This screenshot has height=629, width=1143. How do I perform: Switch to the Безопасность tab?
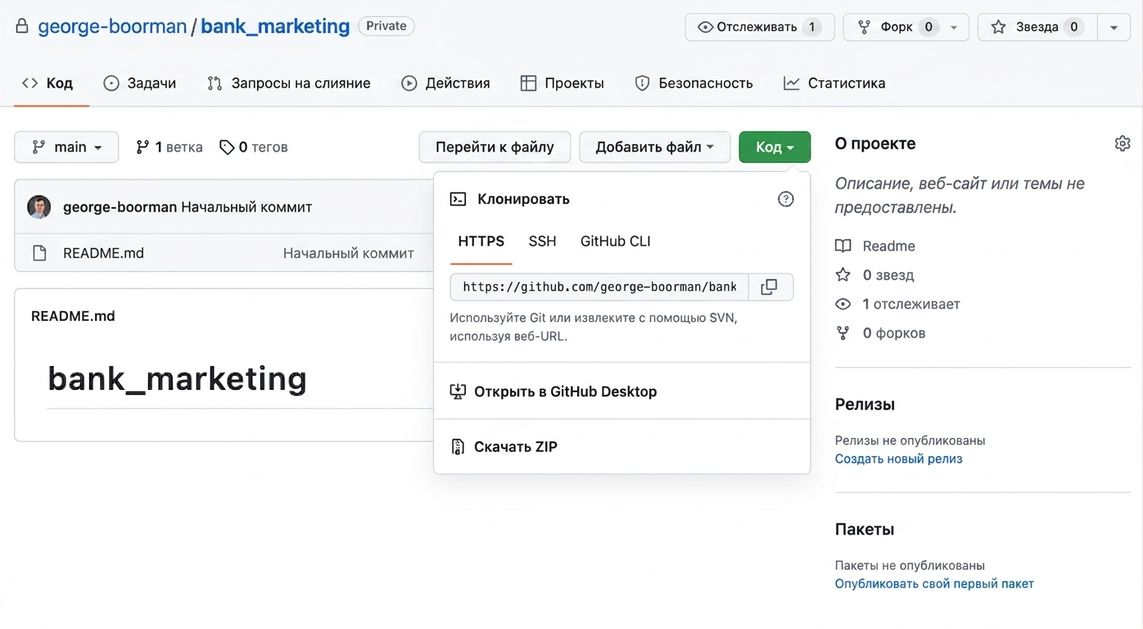(x=694, y=83)
